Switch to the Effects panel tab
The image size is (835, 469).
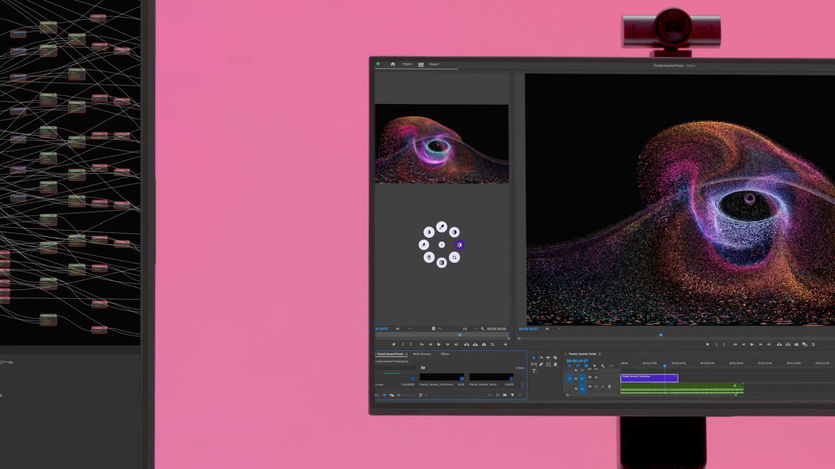445,354
